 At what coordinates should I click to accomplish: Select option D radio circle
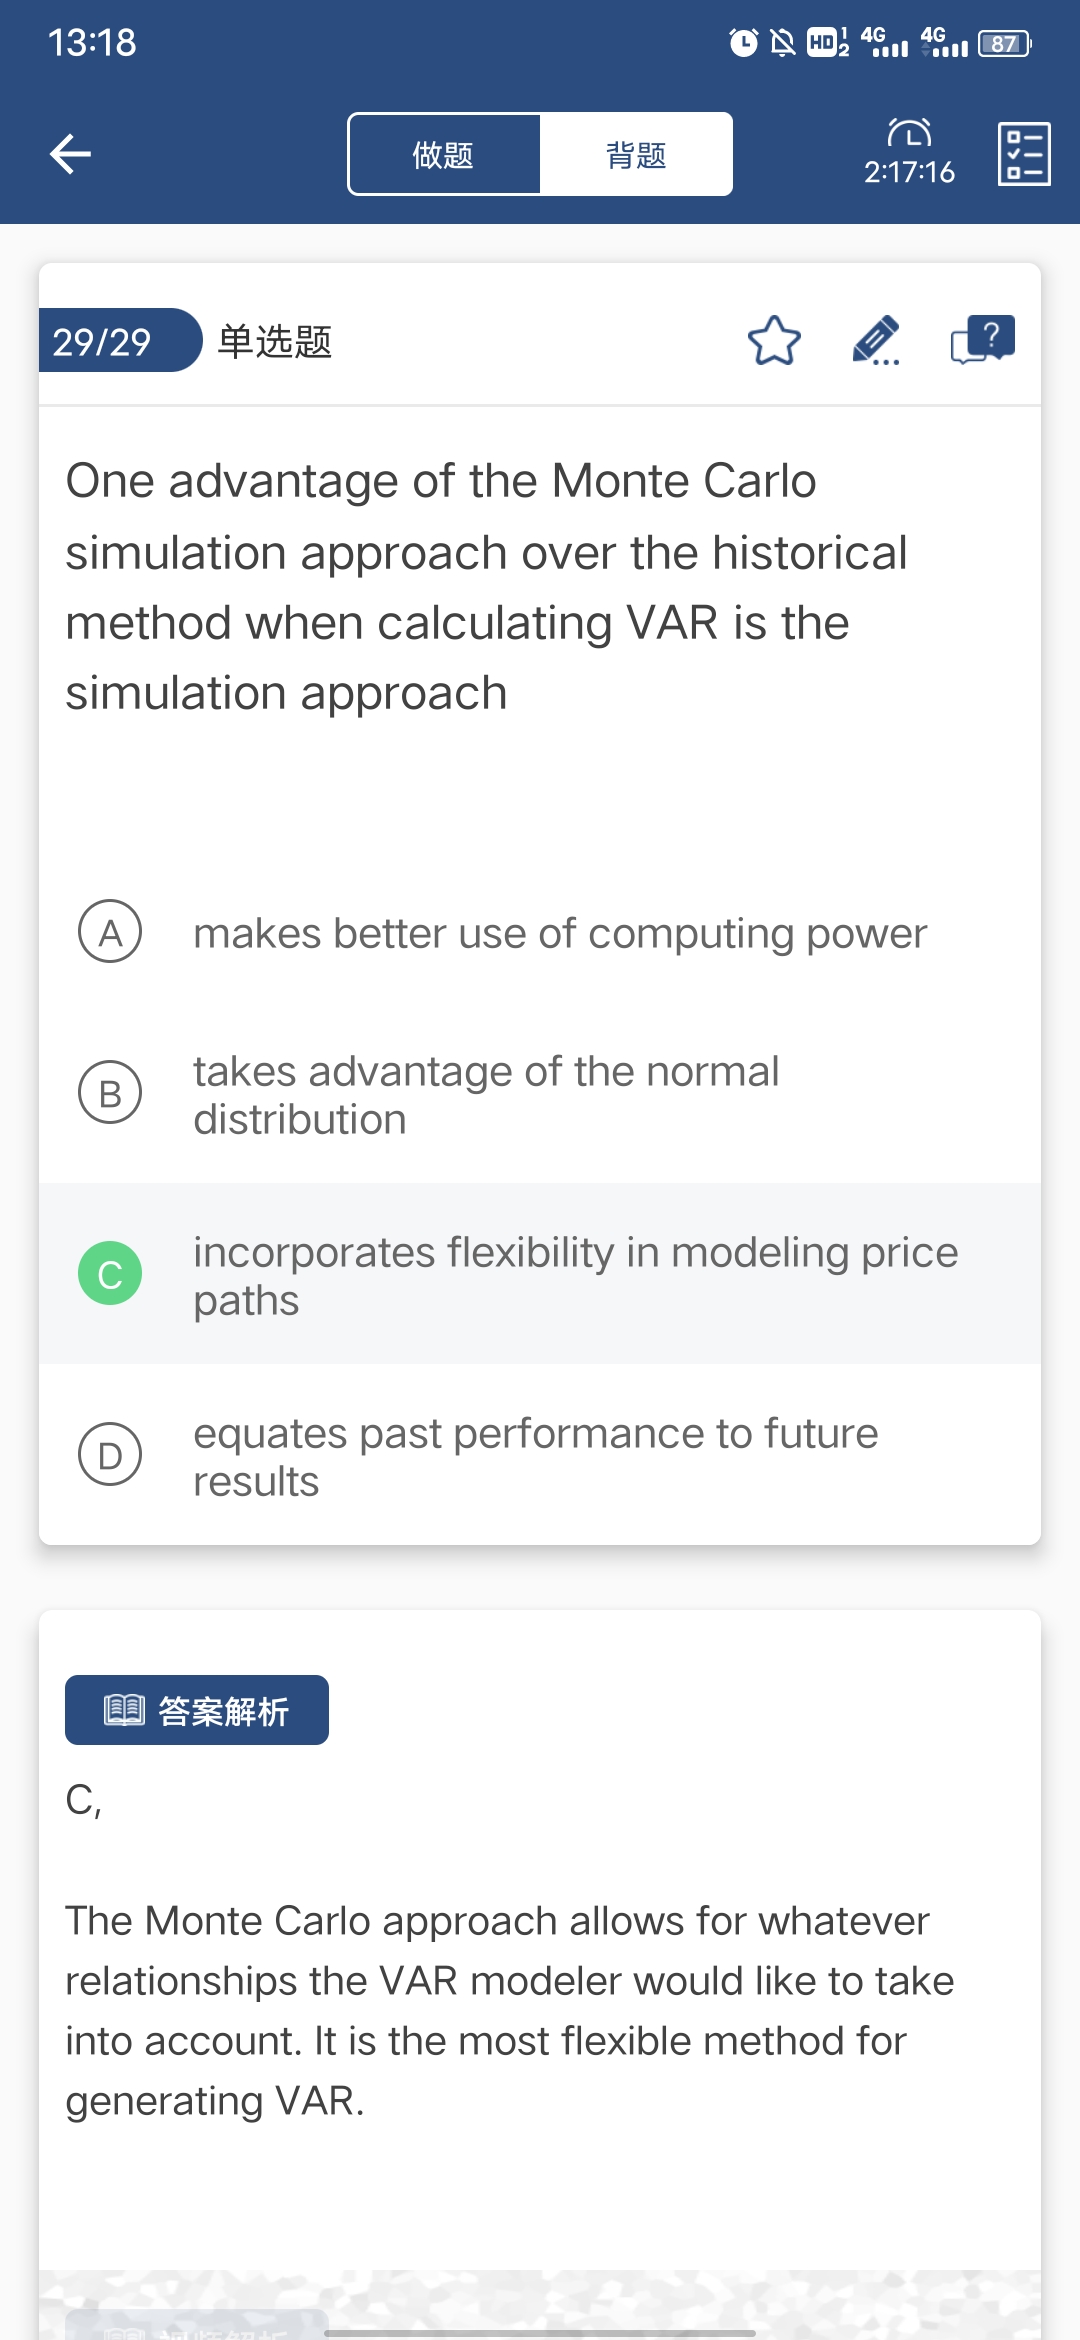(x=110, y=1455)
